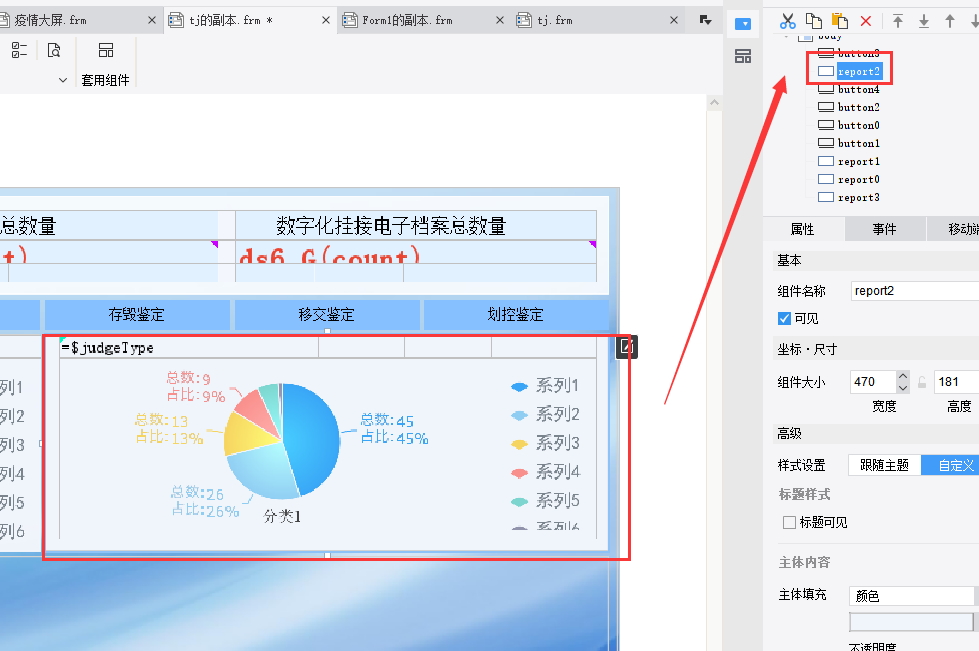Select report3 in the component tree
This screenshot has width=979, height=651.
[x=858, y=198]
